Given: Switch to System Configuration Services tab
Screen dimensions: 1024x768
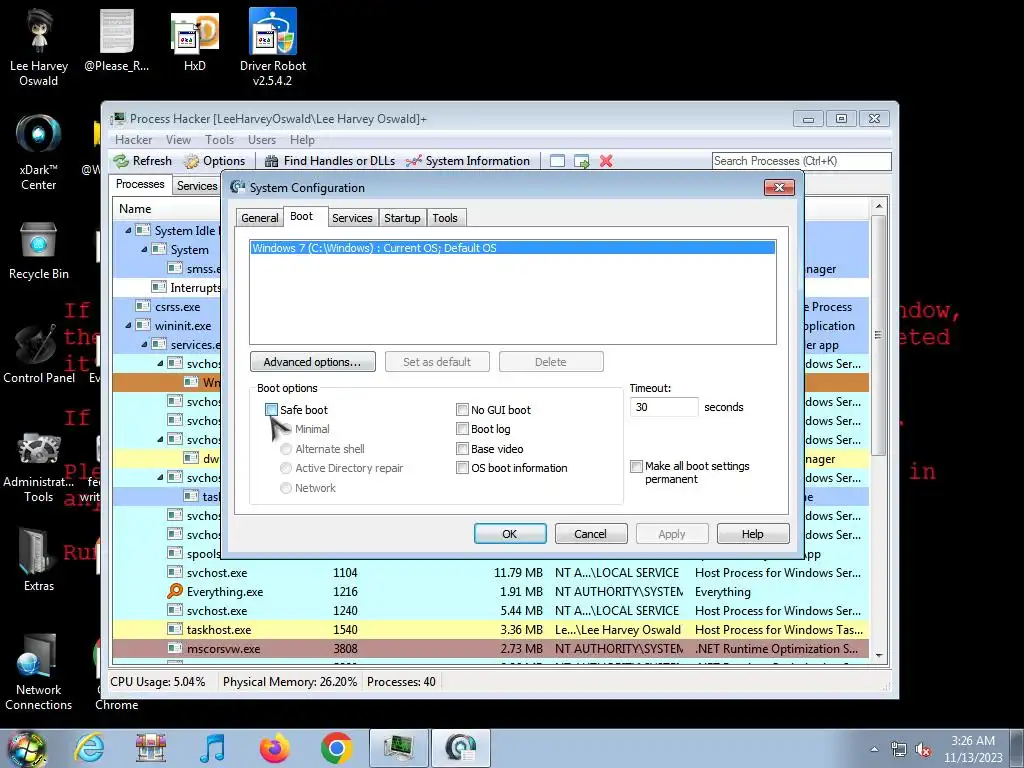Looking at the screenshot, I should coord(352,218).
